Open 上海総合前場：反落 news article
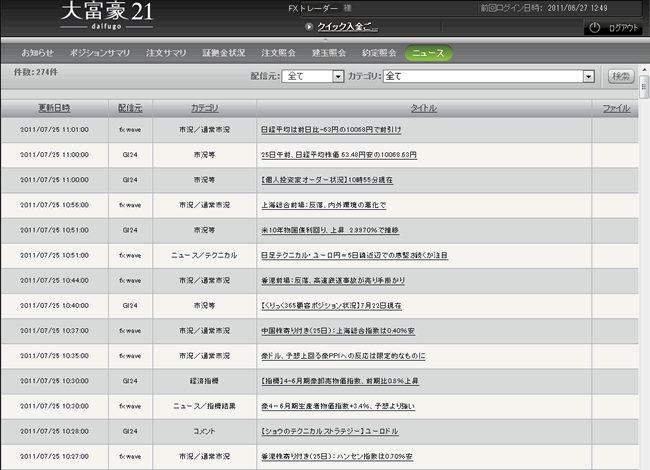 click(323, 205)
